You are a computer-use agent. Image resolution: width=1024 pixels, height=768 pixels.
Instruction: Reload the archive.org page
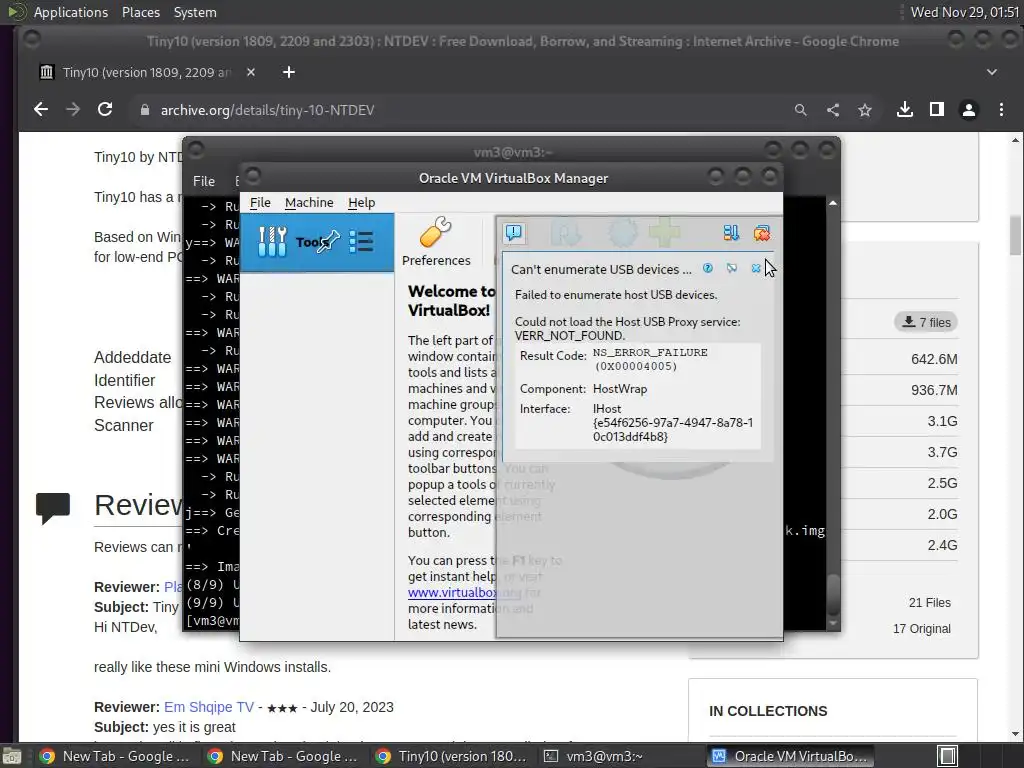click(x=105, y=110)
